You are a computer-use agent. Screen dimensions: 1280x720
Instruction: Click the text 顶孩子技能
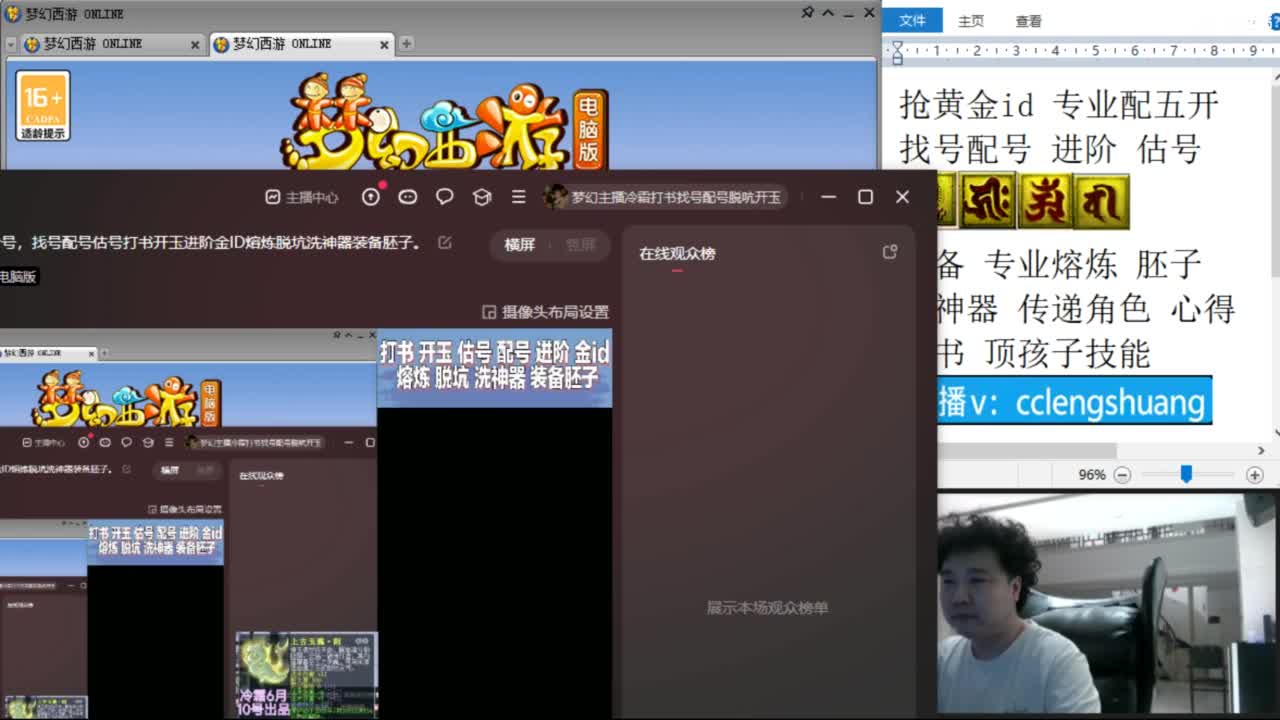point(1067,354)
